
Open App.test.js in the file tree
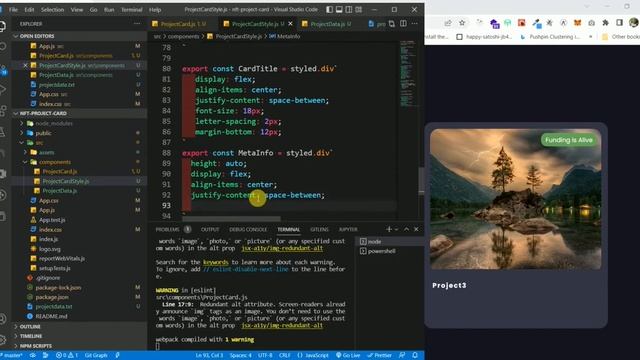(52, 220)
